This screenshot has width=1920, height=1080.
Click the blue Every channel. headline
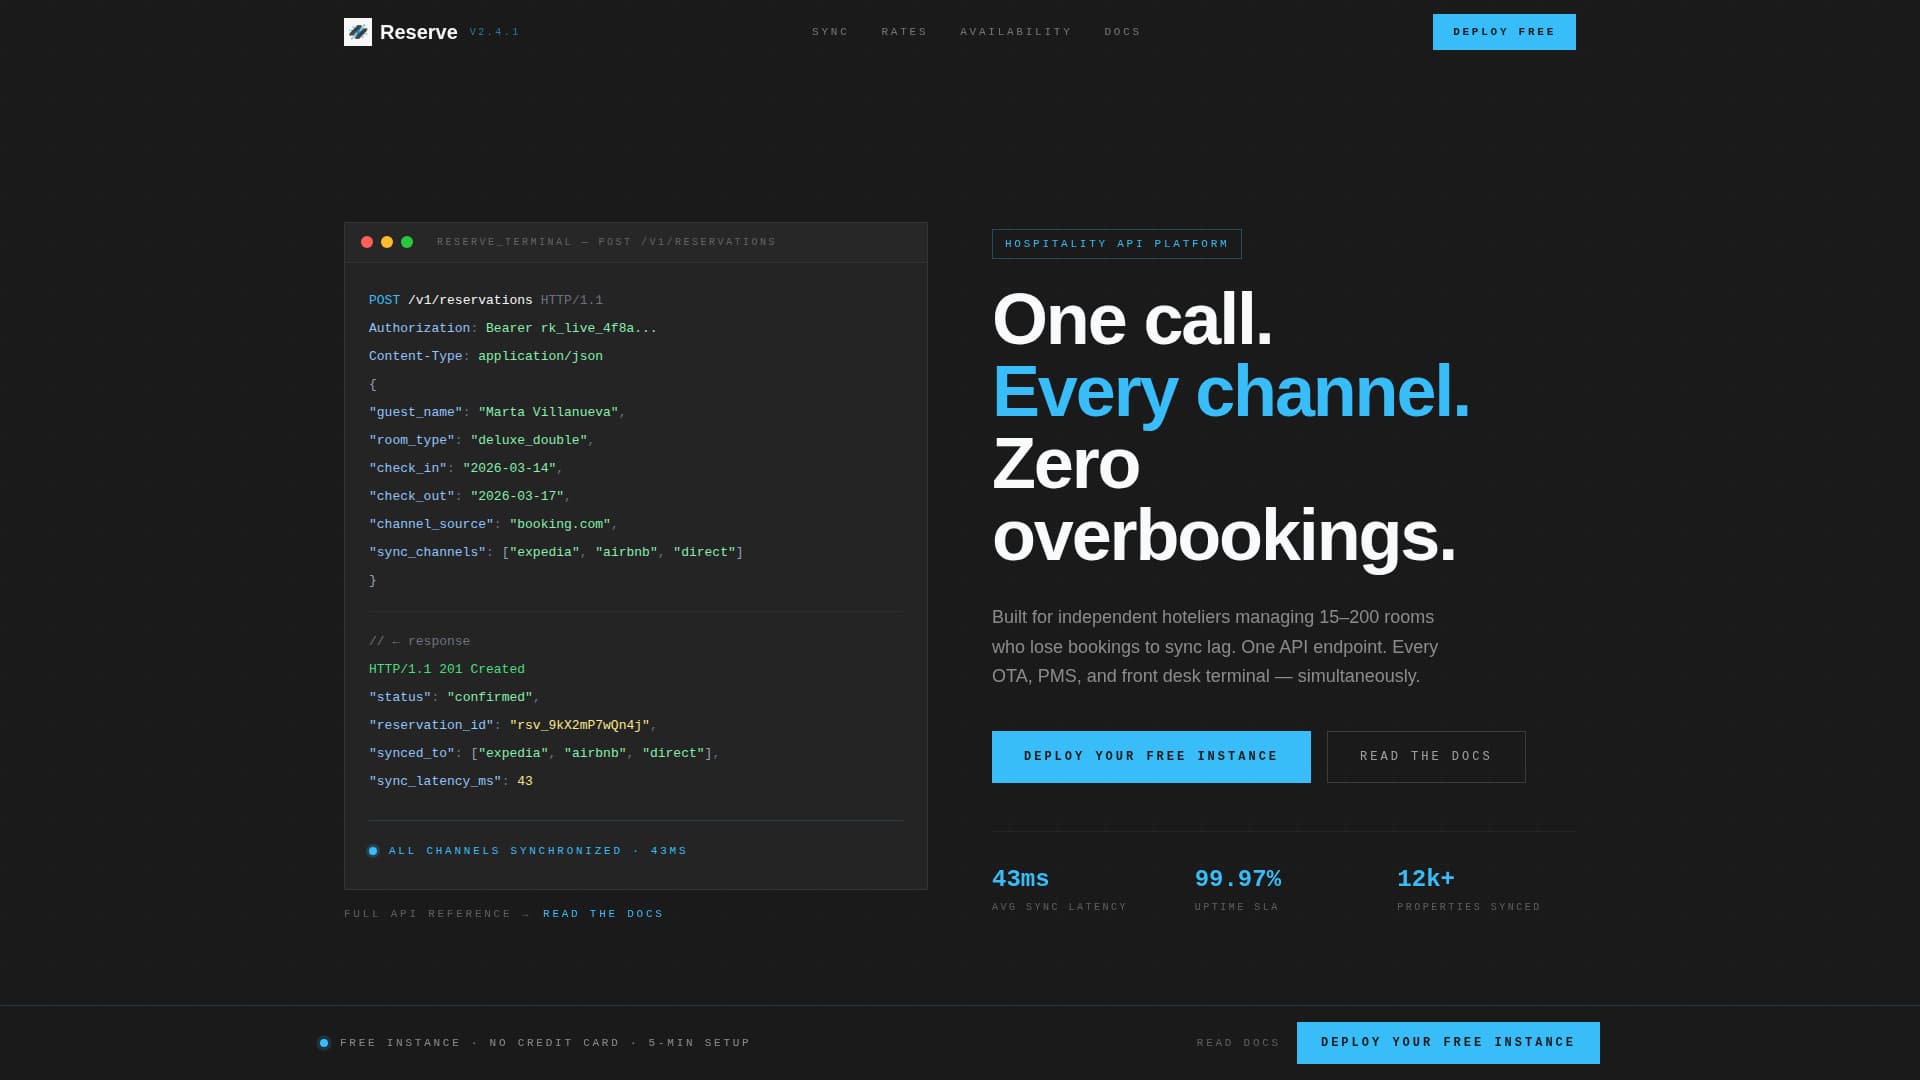tap(1231, 392)
